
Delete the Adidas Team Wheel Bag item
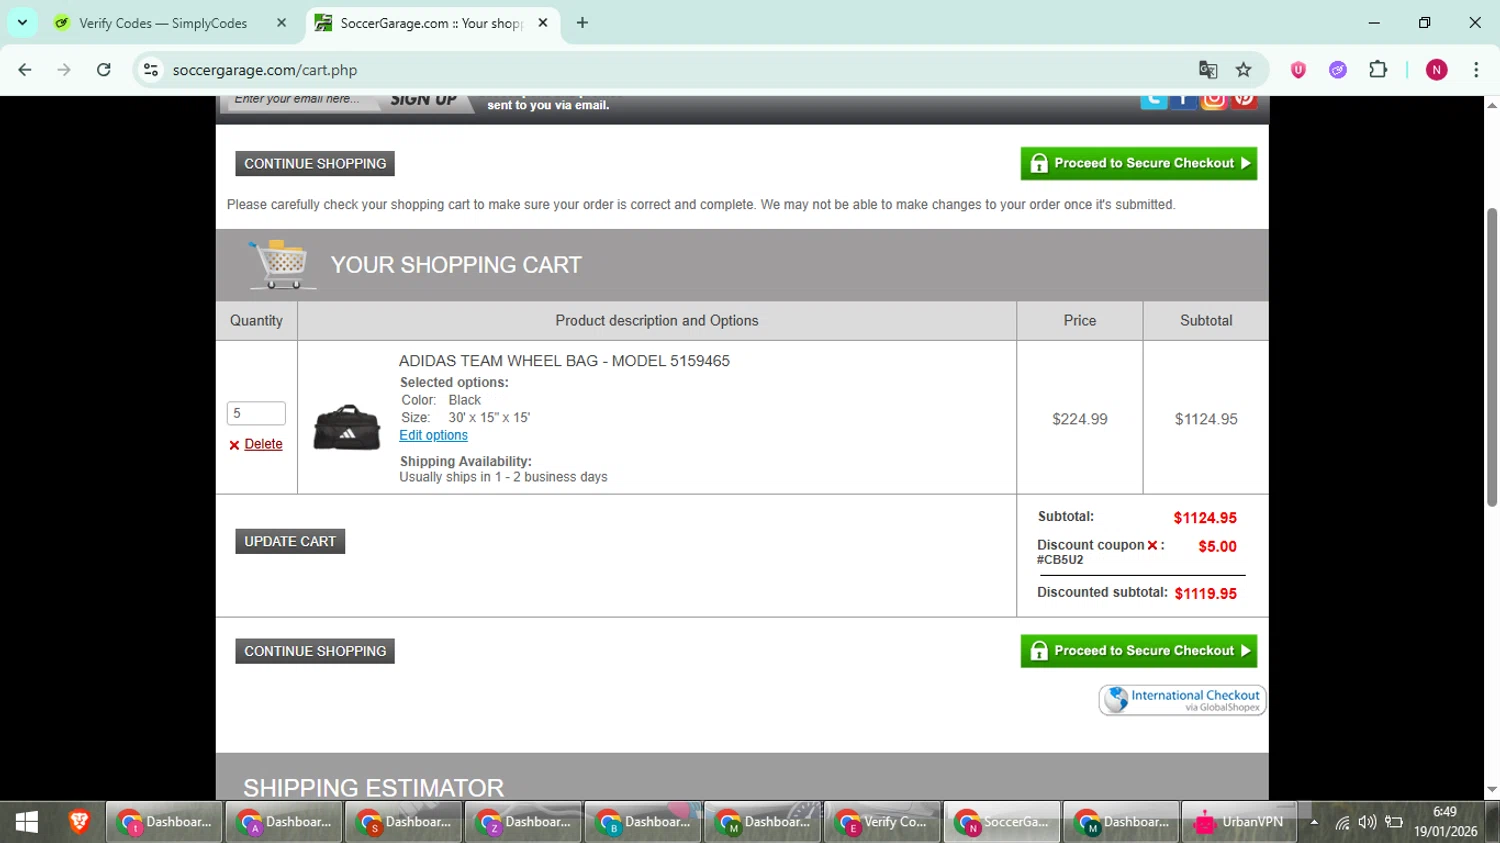(x=263, y=444)
